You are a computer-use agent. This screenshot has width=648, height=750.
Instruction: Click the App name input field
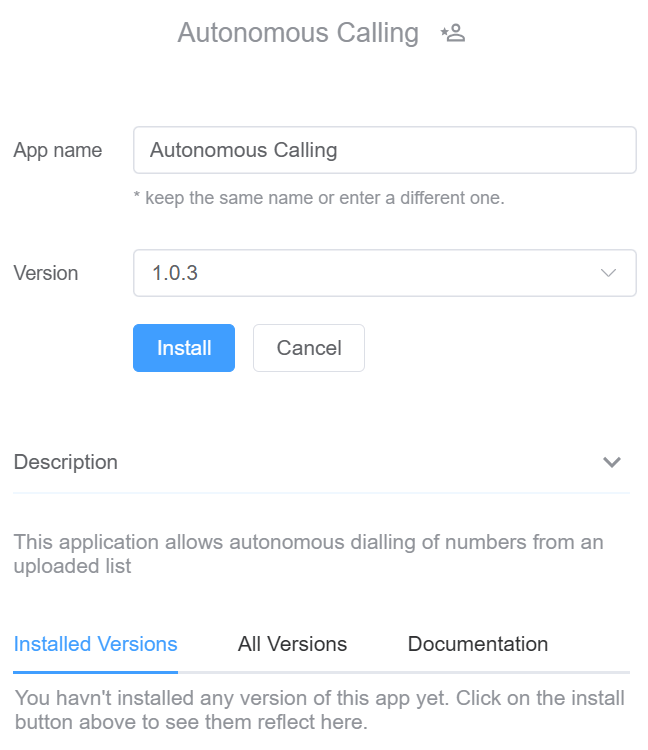384,150
